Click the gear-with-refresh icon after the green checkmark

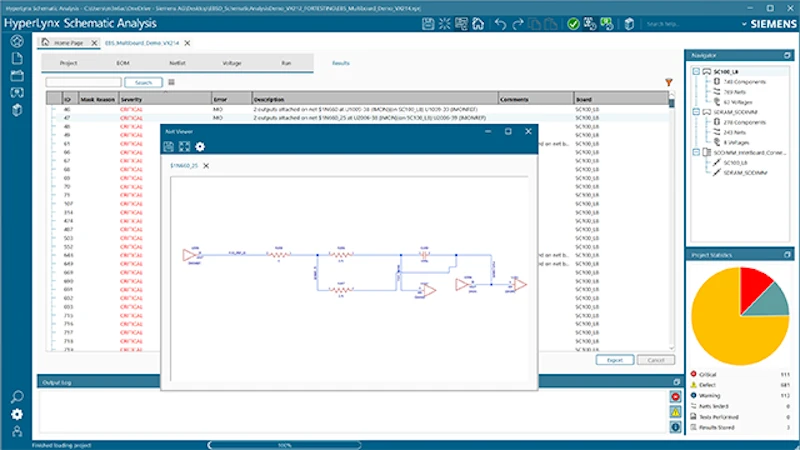590,24
